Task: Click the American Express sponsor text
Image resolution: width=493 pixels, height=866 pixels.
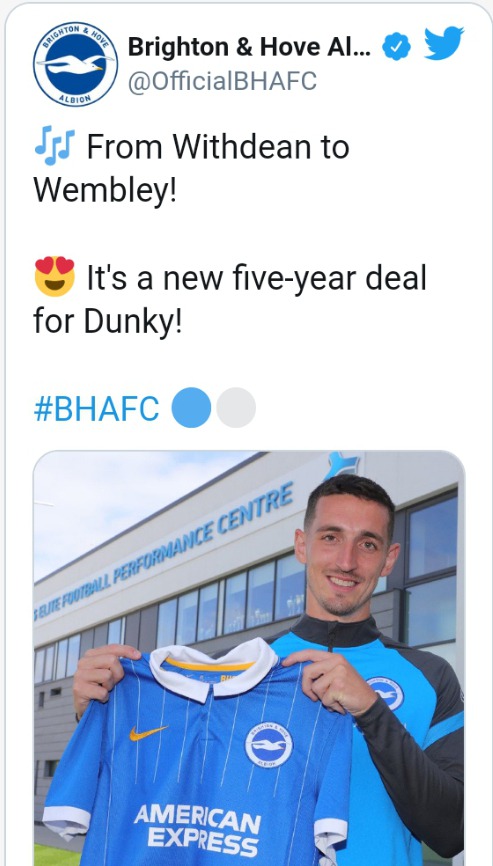Action: (x=197, y=830)
